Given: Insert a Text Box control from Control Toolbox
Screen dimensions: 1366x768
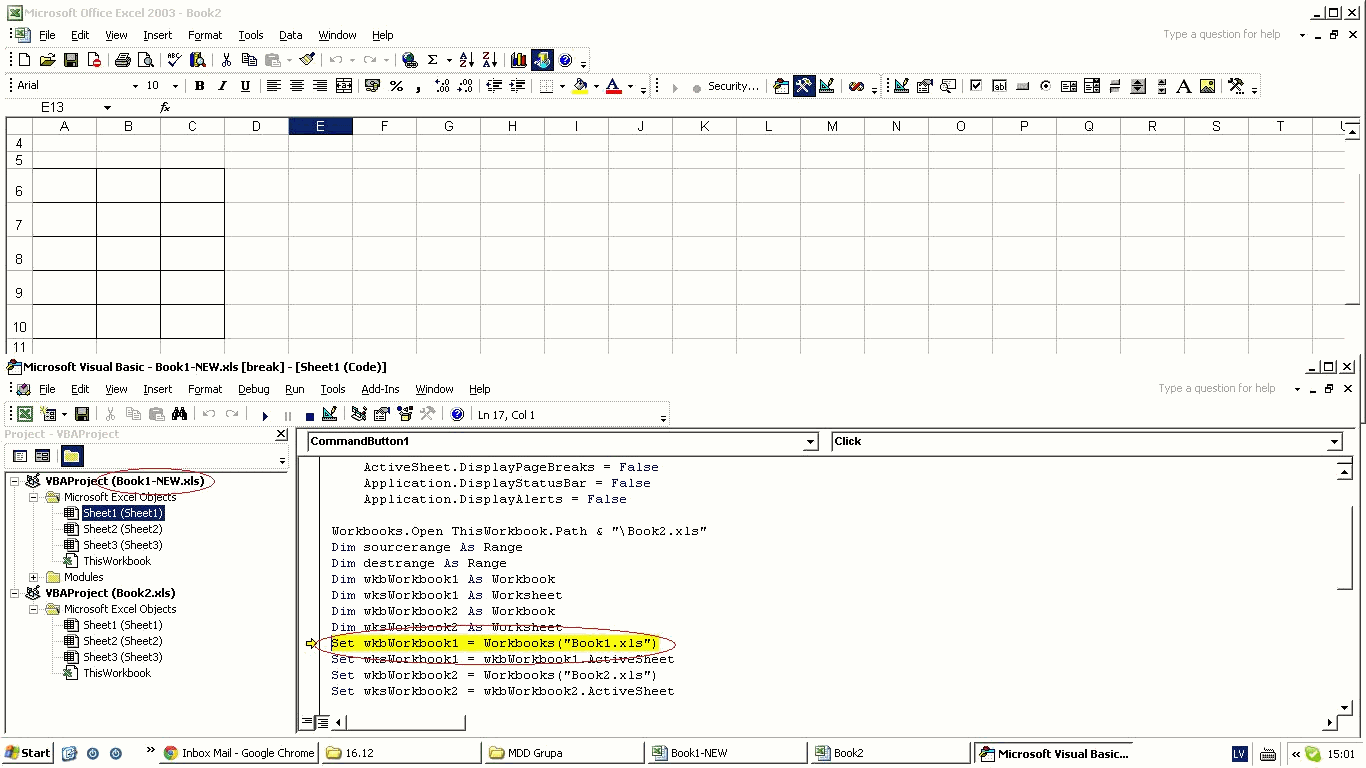Looking at the screenshot, I should pos(999,86).
